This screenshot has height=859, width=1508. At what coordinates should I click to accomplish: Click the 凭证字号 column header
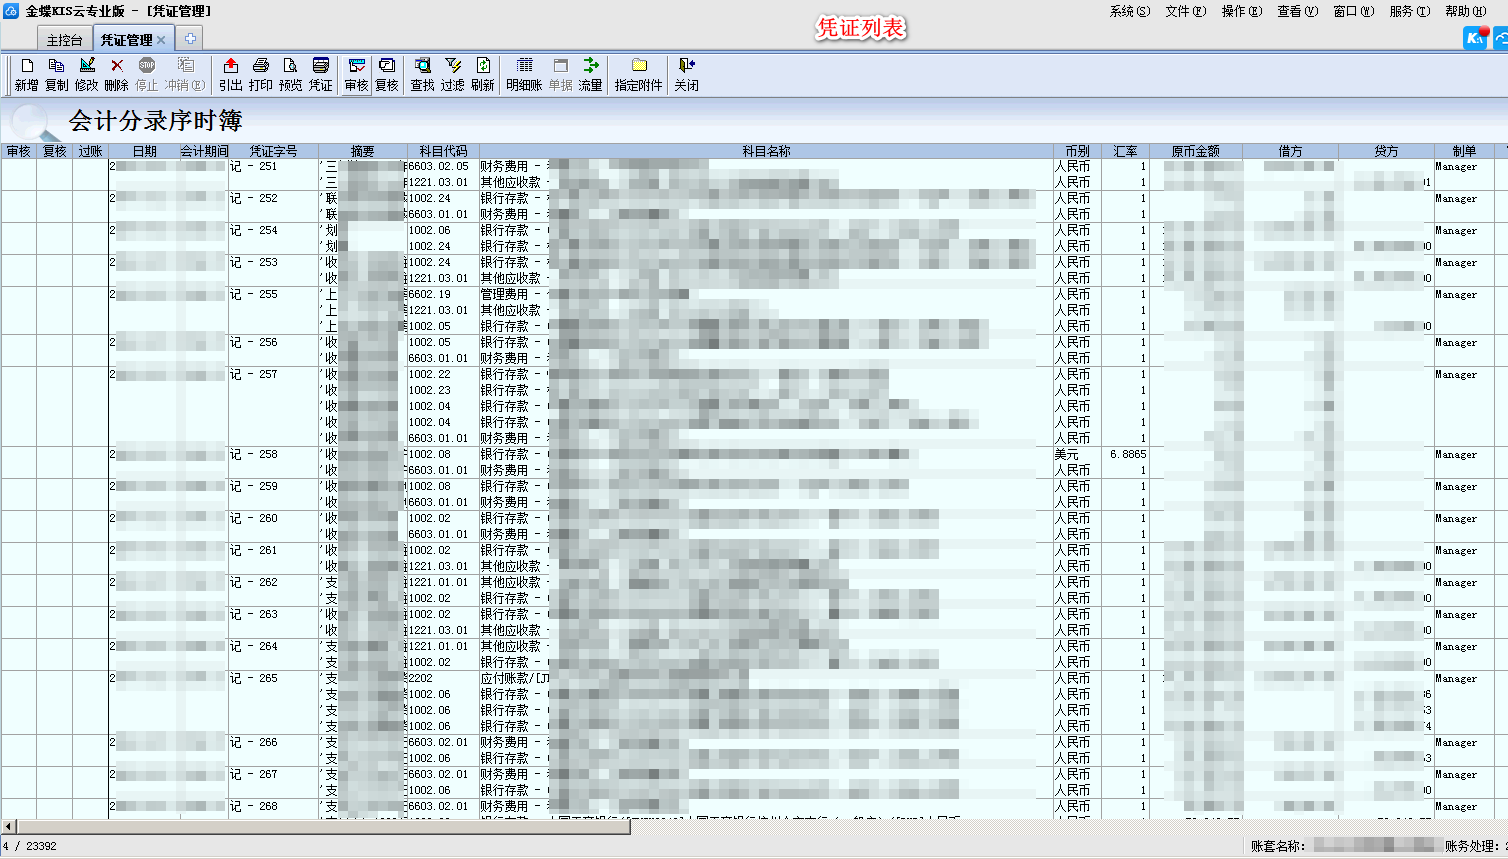(273, 151)
